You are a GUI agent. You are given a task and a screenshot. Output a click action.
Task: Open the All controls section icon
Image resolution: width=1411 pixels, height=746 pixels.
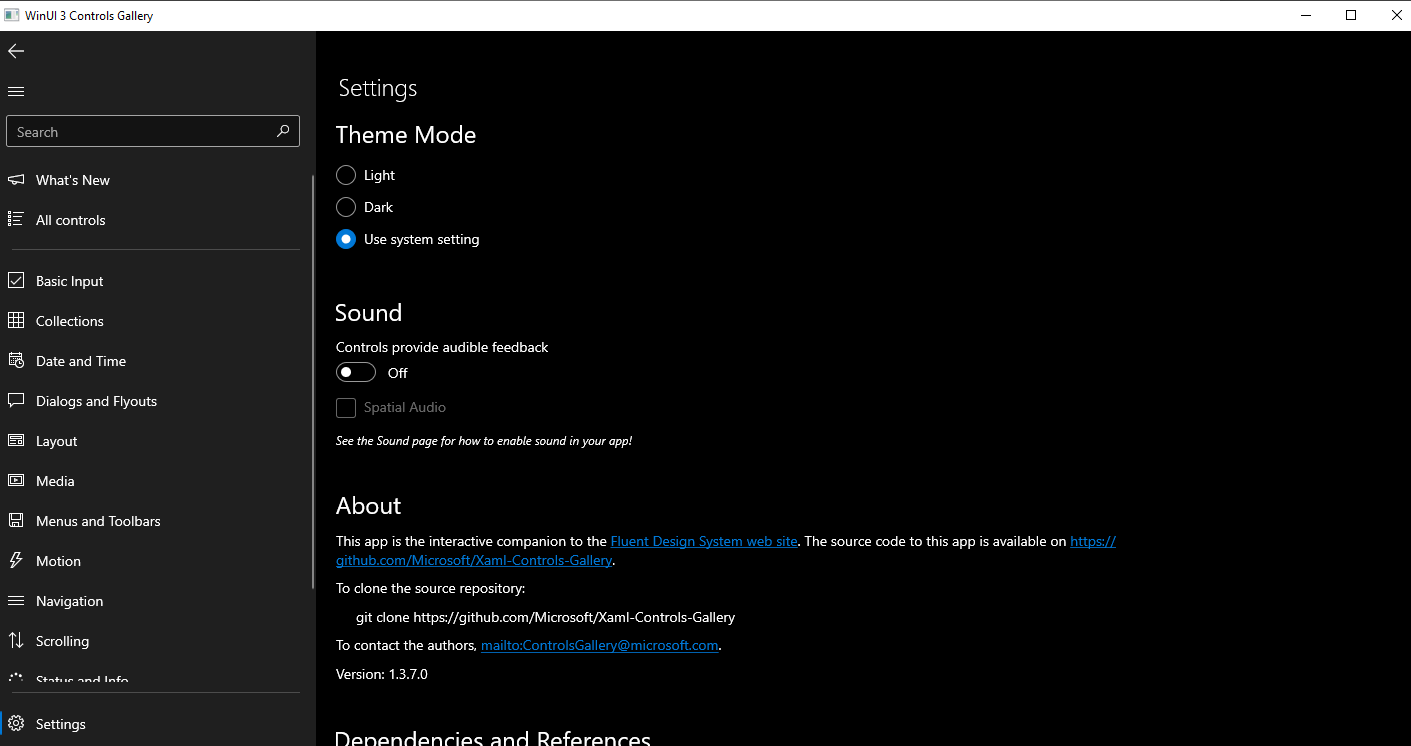[15, 220]
